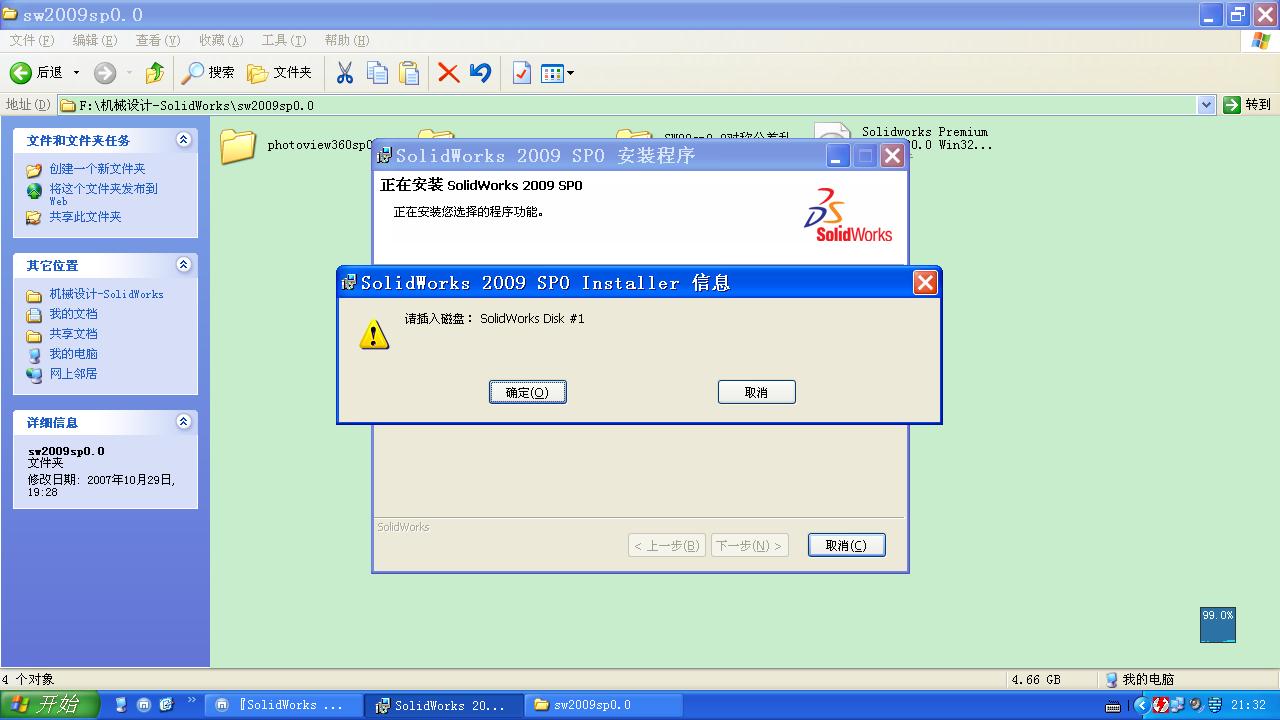Collapse the 文件和文件夹任务 panel
1280x720 pixels.
(183, 140)
